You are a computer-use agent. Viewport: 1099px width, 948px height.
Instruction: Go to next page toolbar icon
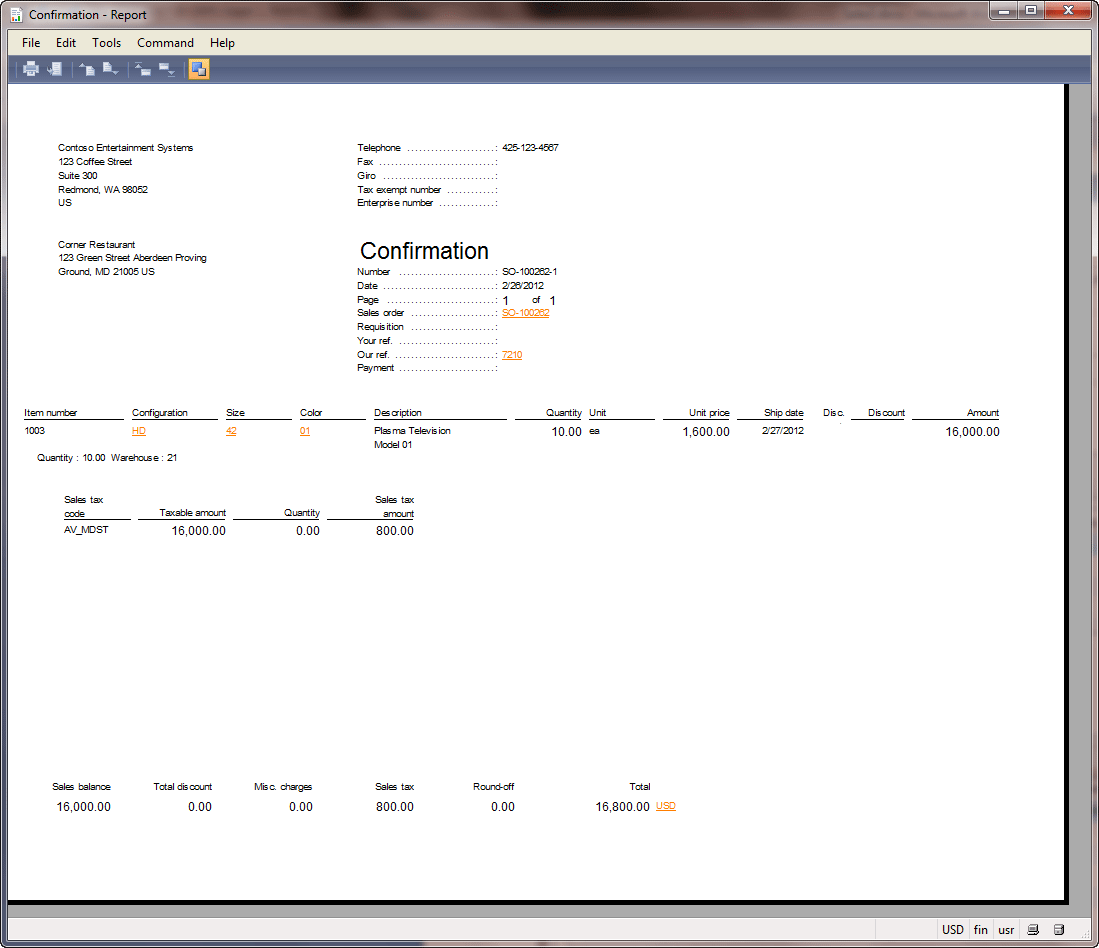[111, 69]
